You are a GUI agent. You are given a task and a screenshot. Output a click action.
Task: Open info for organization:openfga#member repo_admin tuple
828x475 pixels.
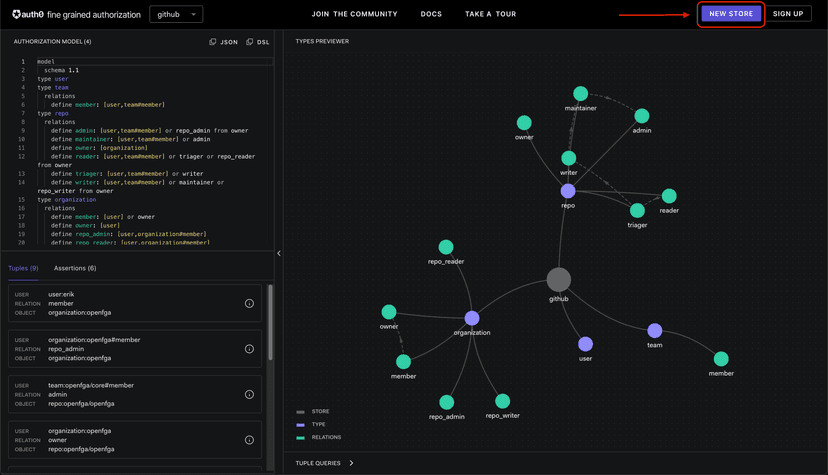(x=250, y=349)
